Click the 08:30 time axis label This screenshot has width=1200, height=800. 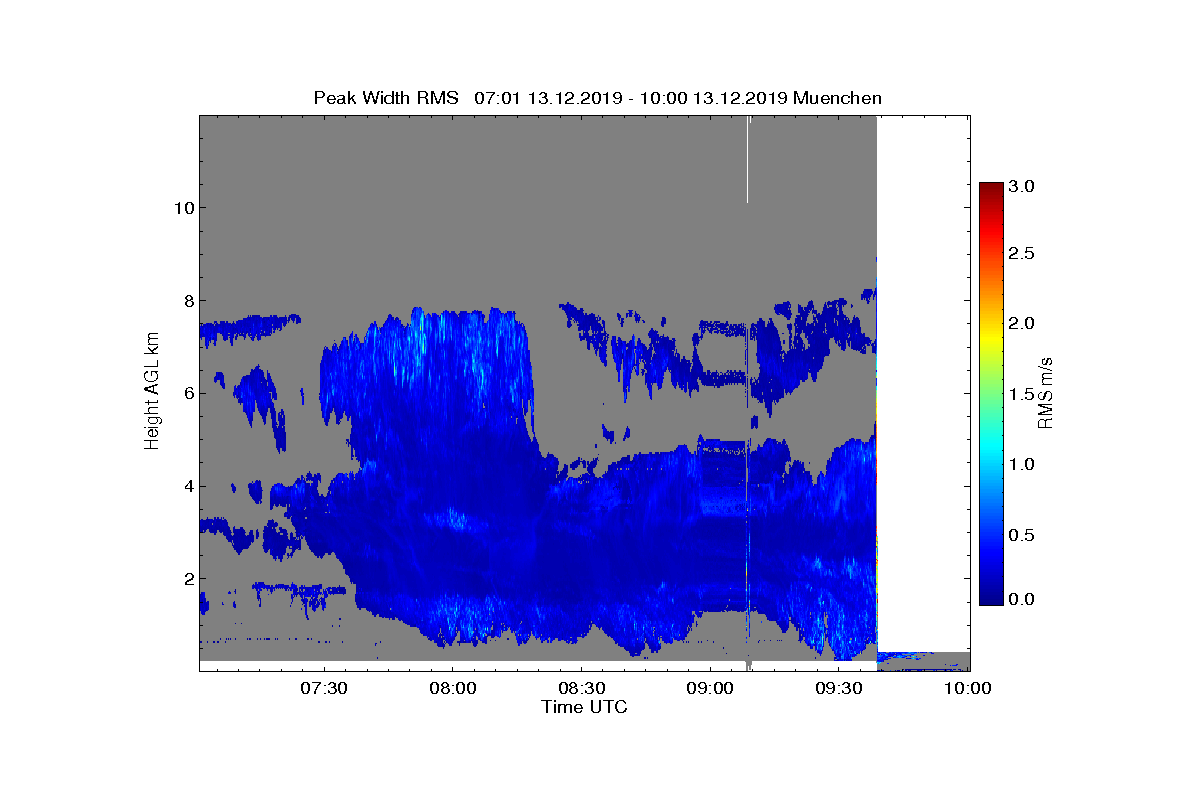[x=582, y=688]
